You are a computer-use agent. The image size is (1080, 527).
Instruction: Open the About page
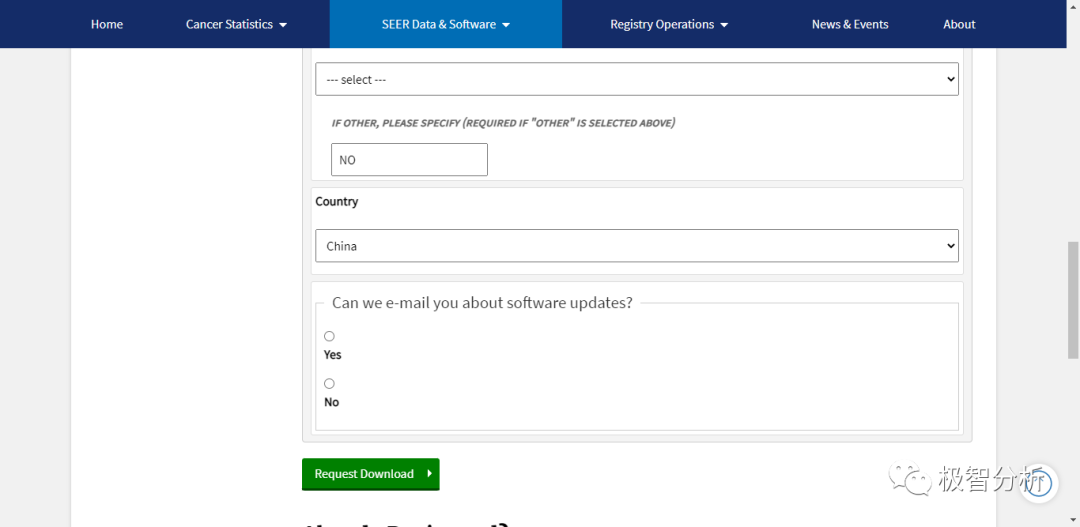959,24
